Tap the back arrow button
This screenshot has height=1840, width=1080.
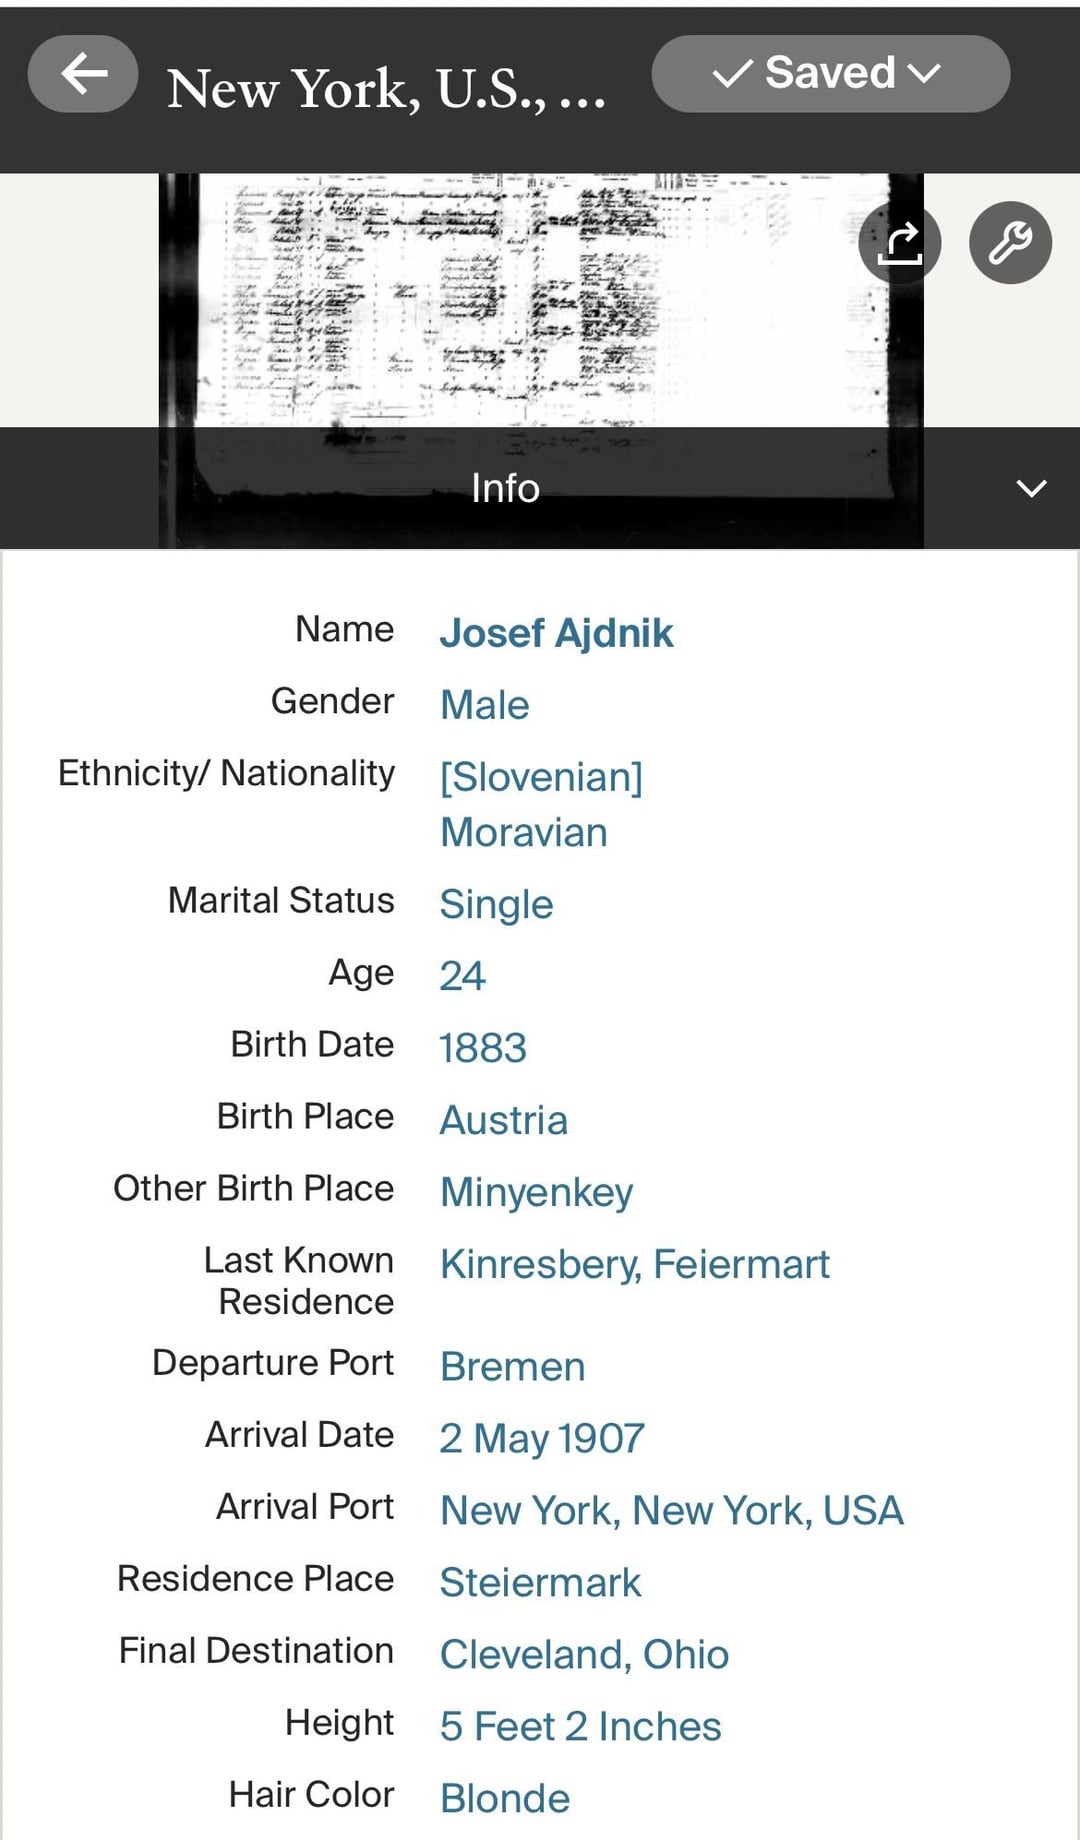(83, 74)
